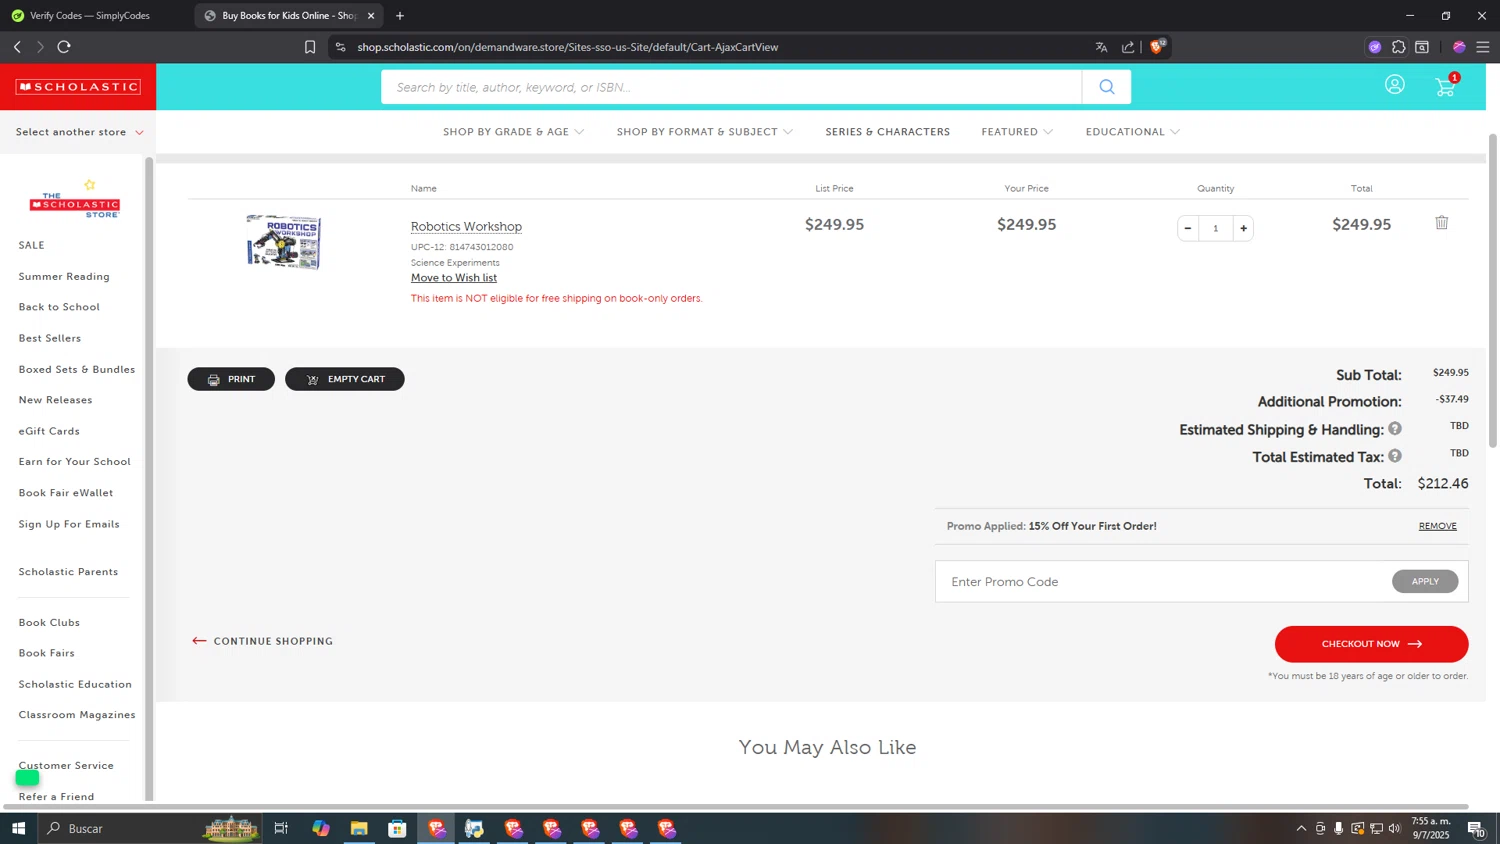Open Book Fairs sidebar link
This screenshot has height=844, width=1500.
(x=47, y=653)
